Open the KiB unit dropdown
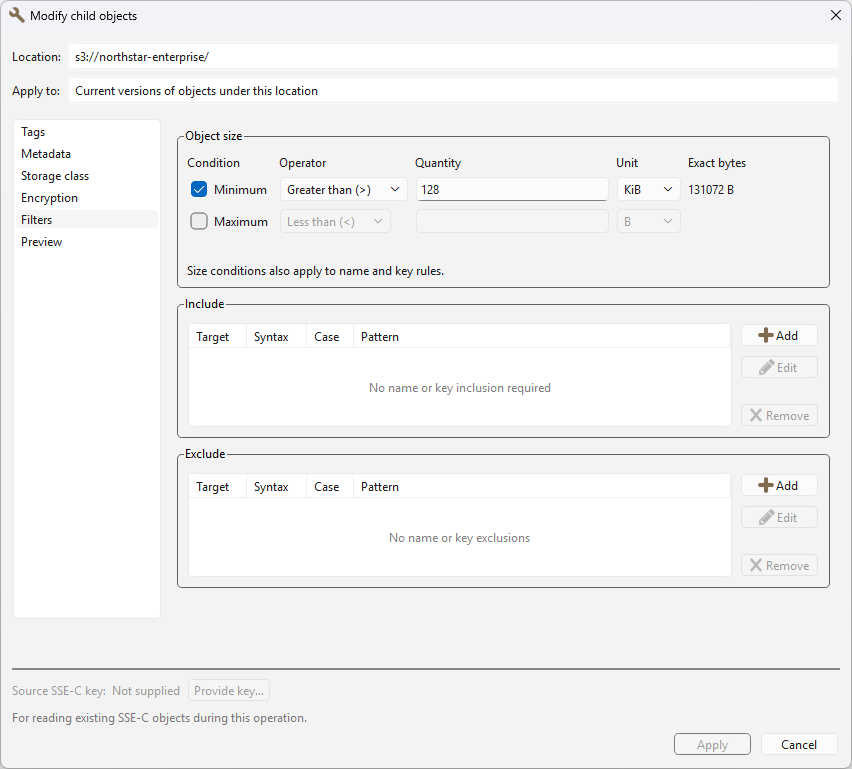This screenshot has height=769, width=852. pyautogui.click(x=648, y=190)
